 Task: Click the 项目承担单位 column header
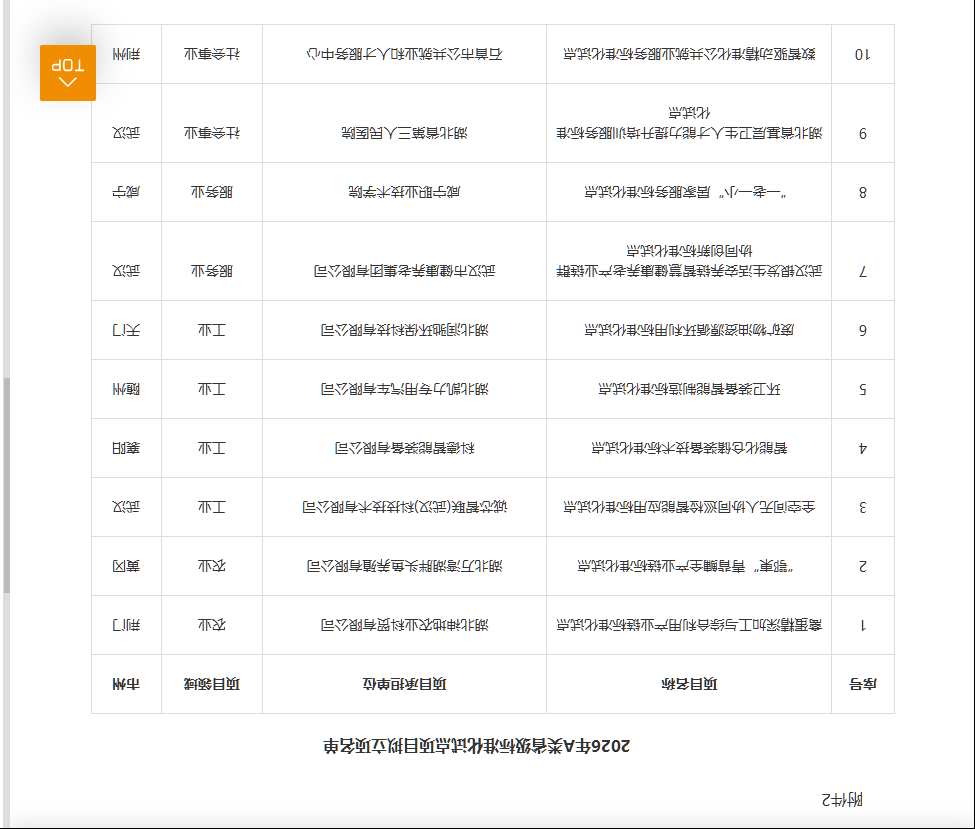pyautogui.click(x=404, y=684)
